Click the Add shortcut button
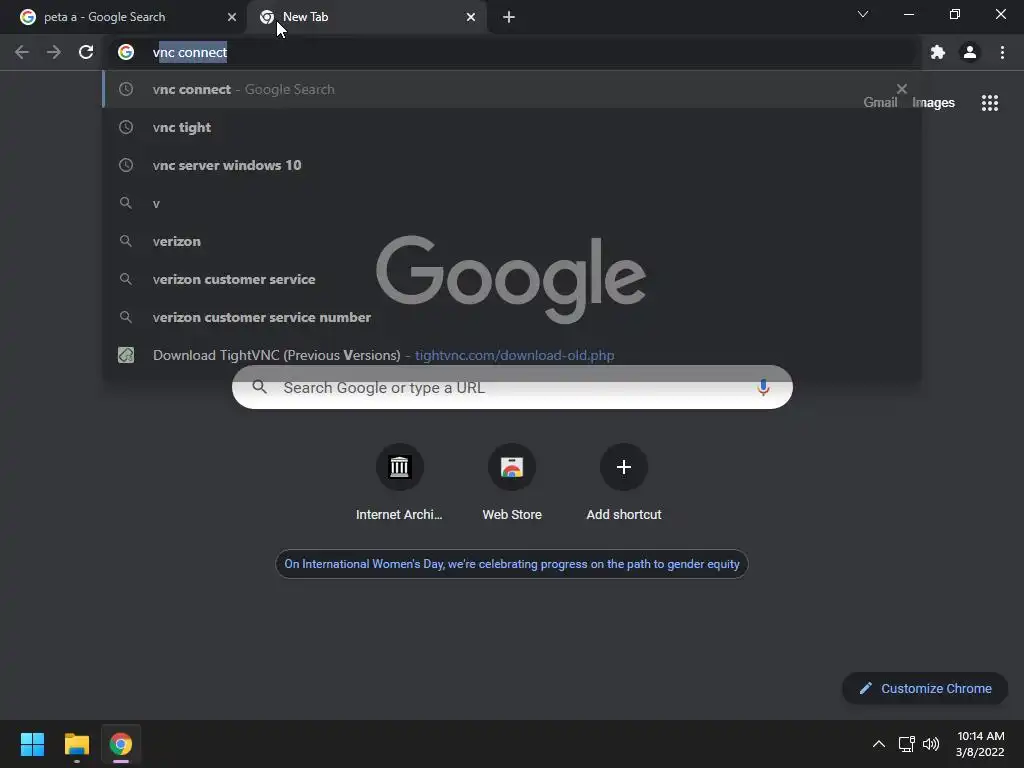Image resolution: width=1024 pixels, height=768 pixels. point(624,482)
